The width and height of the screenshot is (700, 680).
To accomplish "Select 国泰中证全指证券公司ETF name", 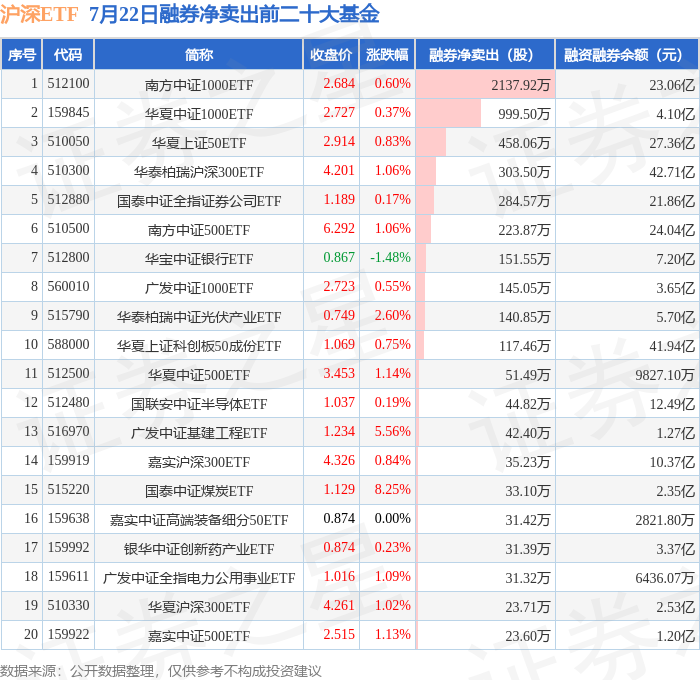I will click(199, 201).
